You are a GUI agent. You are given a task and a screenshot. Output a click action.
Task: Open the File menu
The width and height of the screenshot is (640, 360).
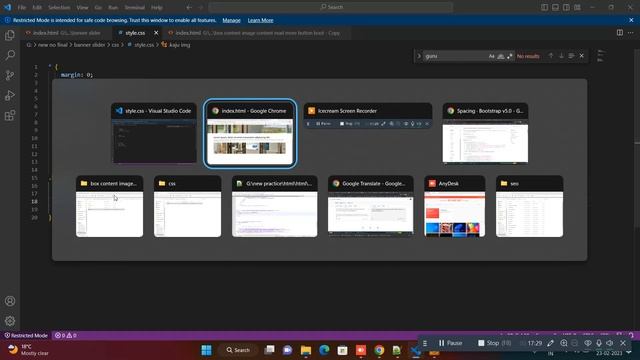pos(22,7)
